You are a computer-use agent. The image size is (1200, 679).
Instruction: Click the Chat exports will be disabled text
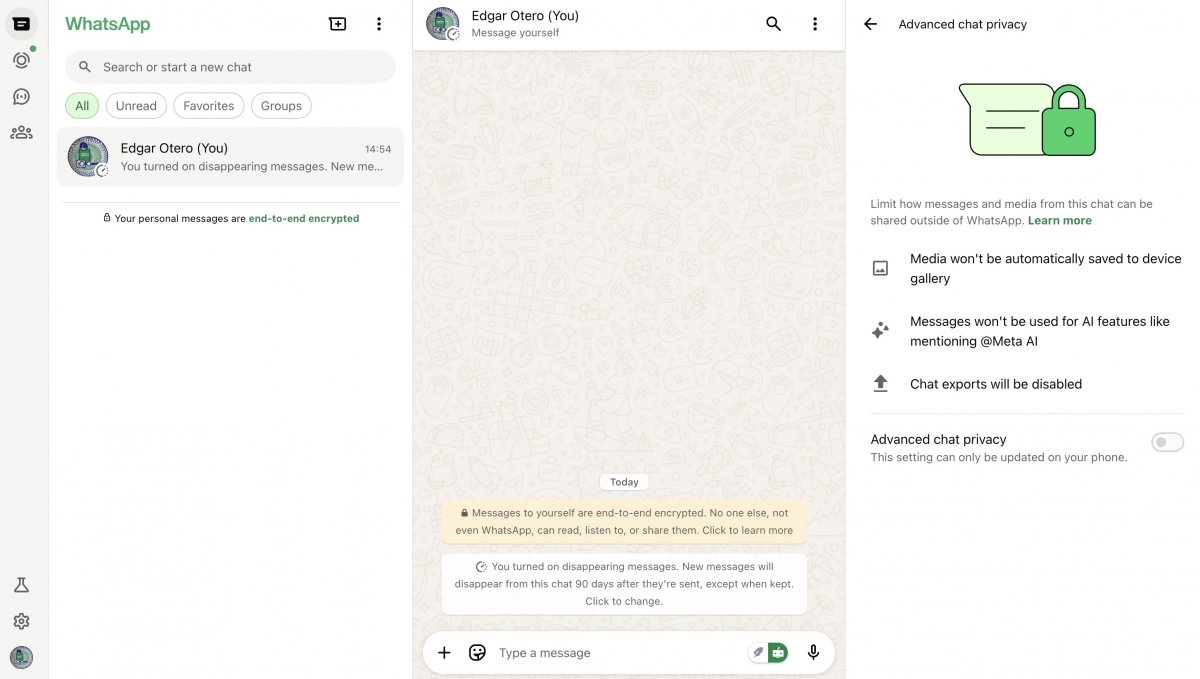click(x=996, y=384)
